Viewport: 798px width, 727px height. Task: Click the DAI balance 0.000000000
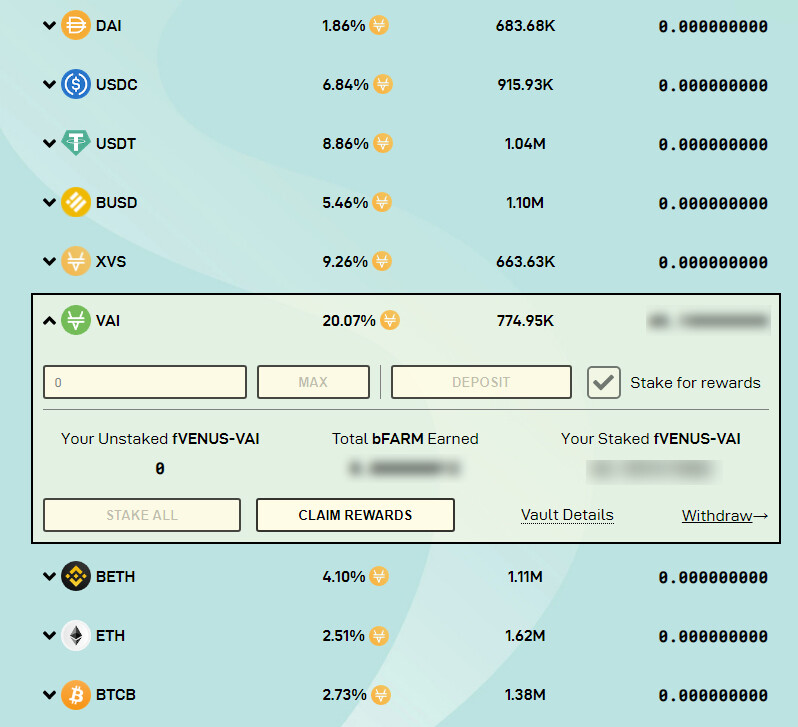click(x=713, y=26)
